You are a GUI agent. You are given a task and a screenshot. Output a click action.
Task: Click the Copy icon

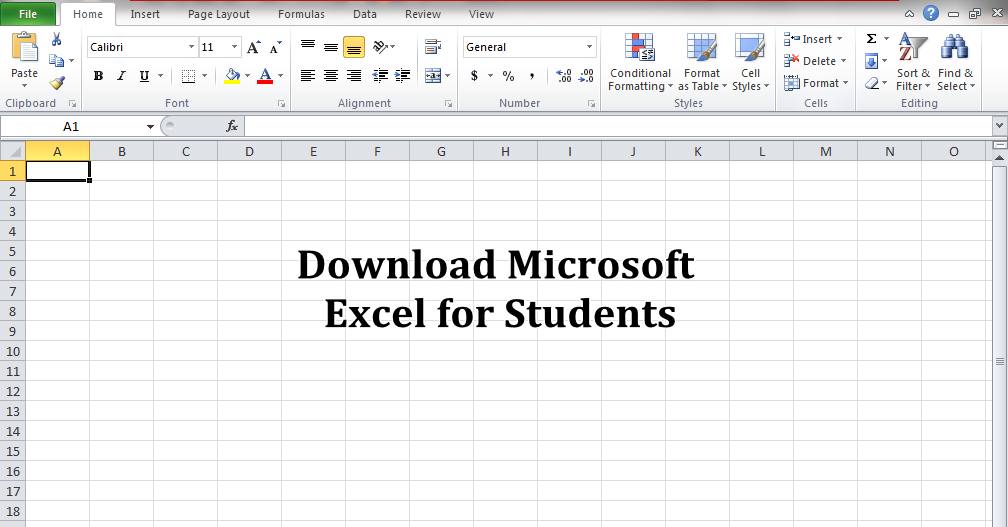[x=57, y=60]
